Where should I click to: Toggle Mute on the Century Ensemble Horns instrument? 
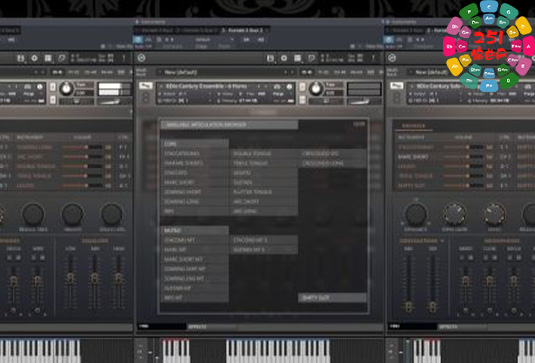pos(302,100)
